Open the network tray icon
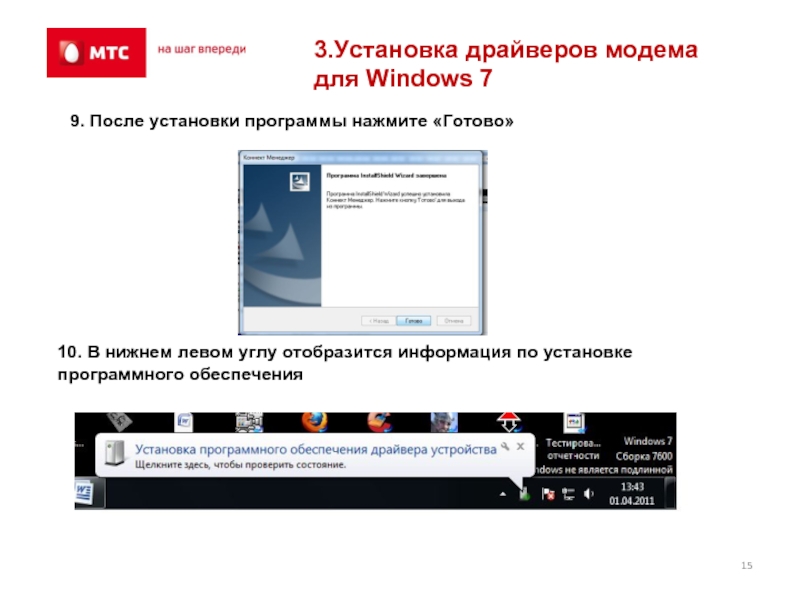This screenshot has width=800, height=600. click(568, 494)
